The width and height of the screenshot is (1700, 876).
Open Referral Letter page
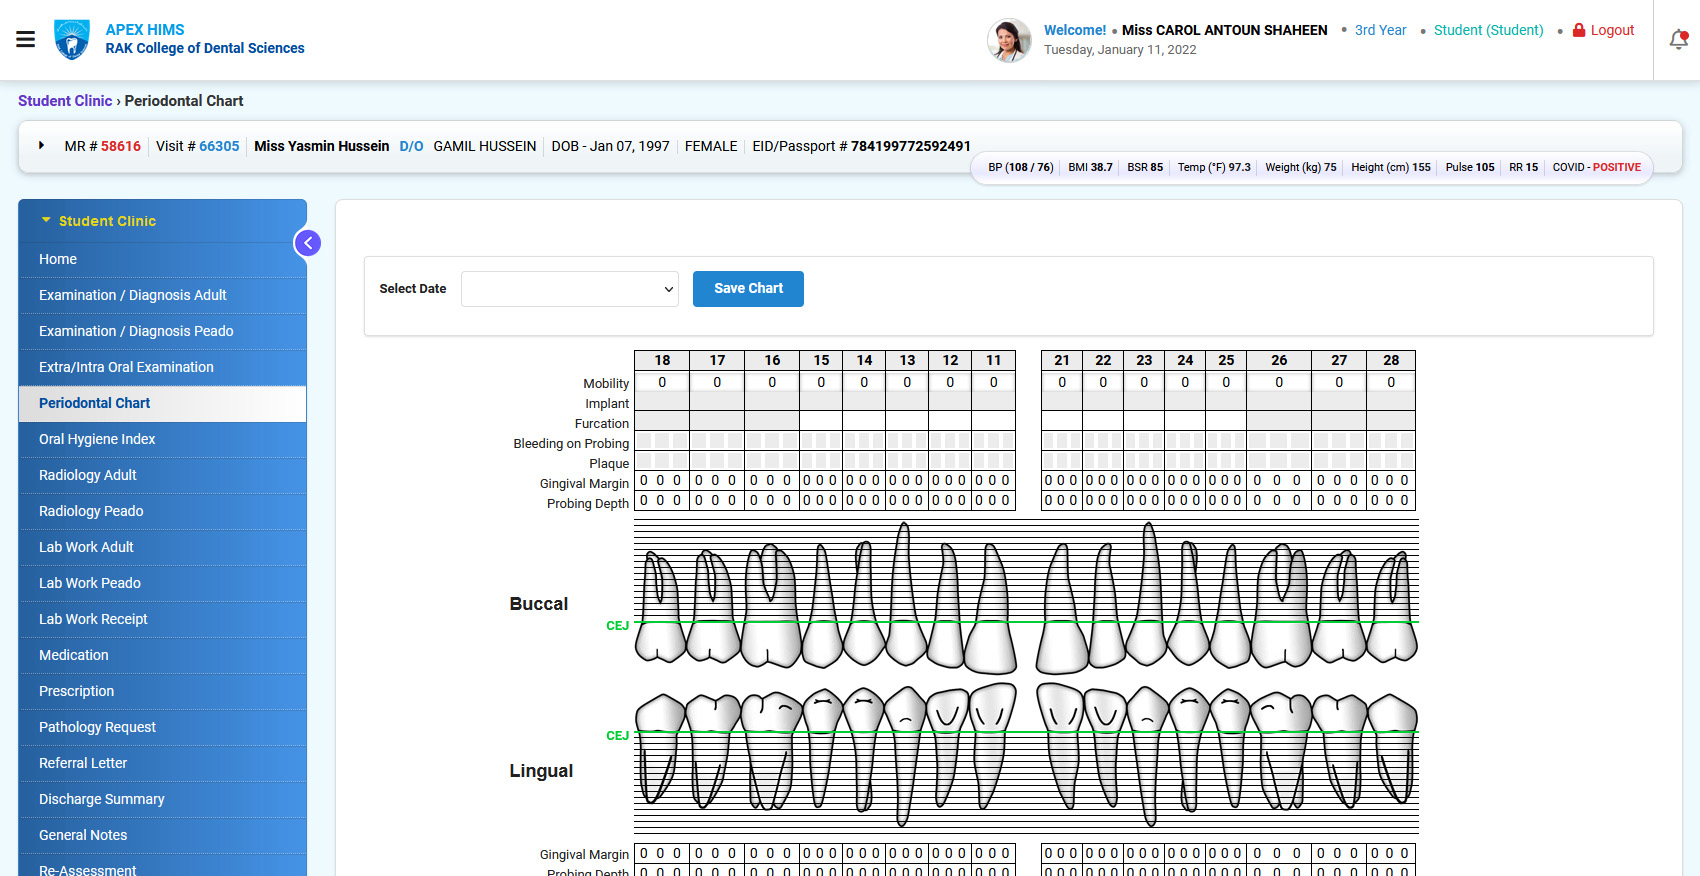[163, 763]
